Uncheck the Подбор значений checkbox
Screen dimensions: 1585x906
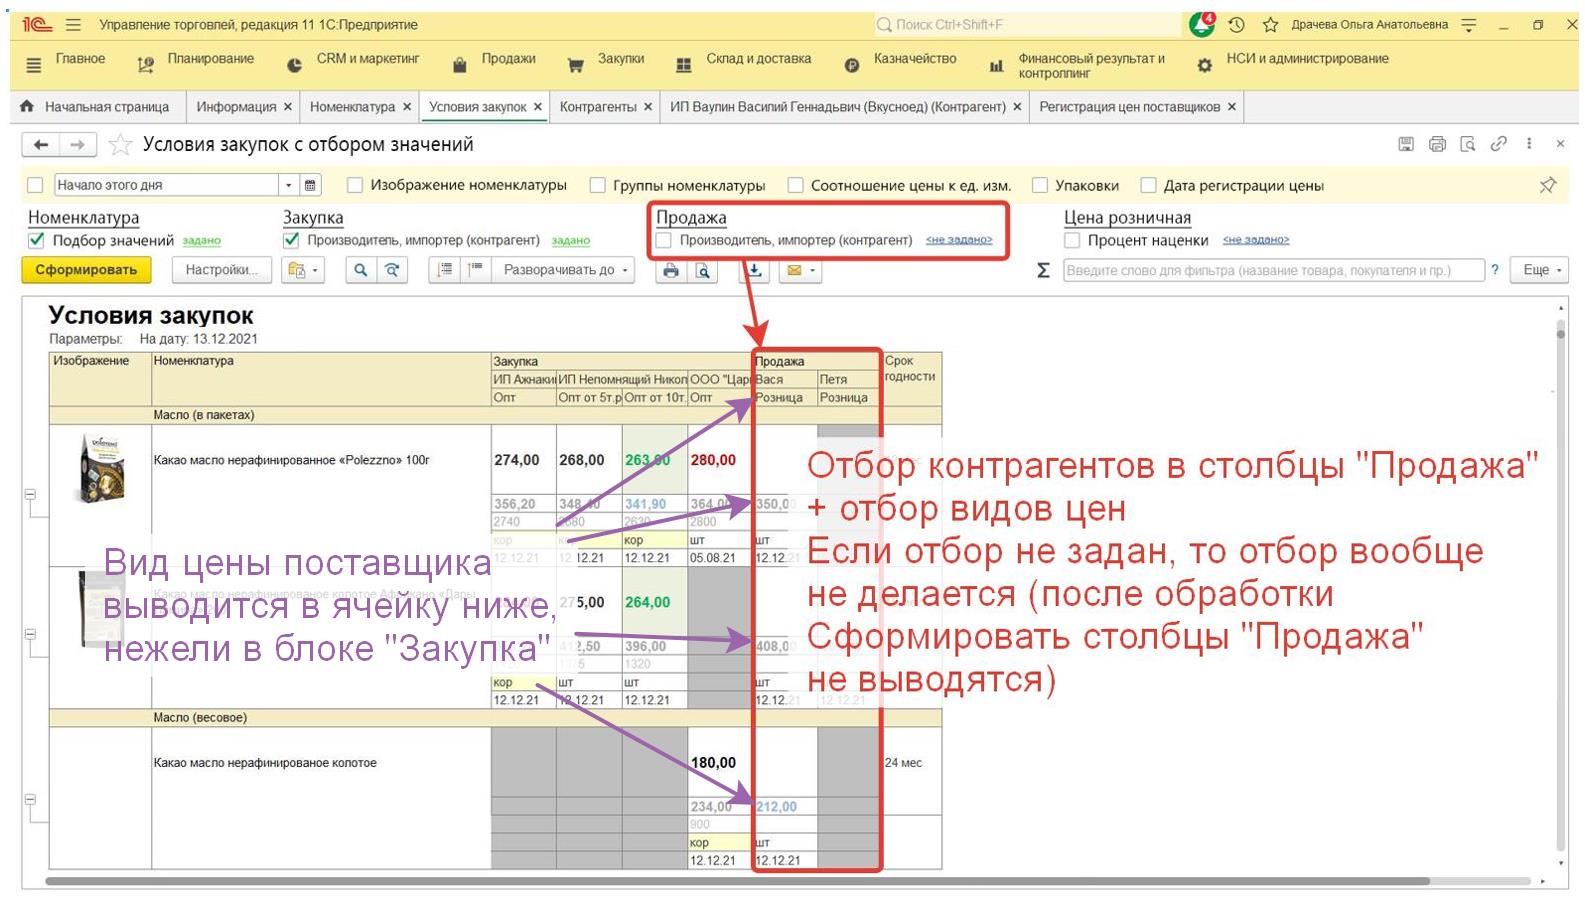[37, 240]
